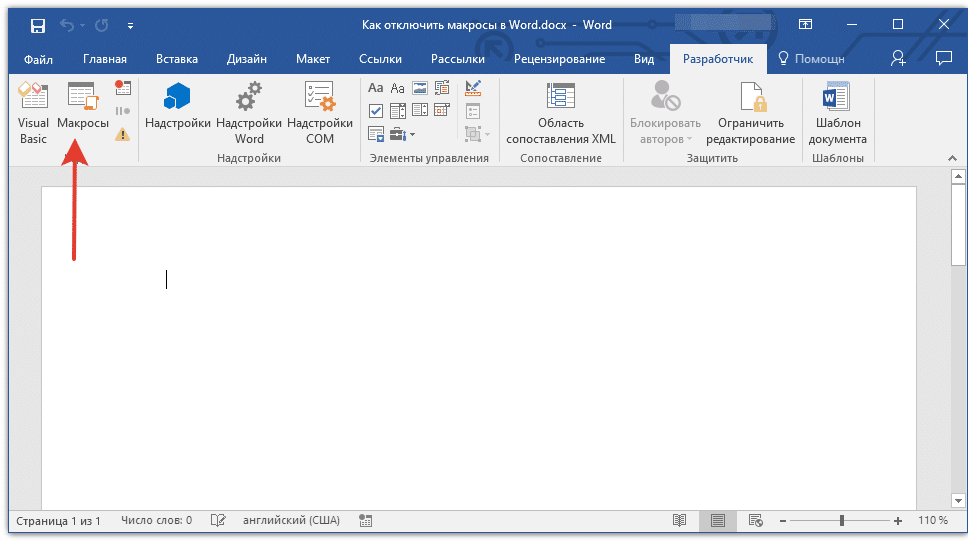Click the Record Macro icon
Image resolution: width=968 pixels, height=541 pixels.
pos(123,88)
